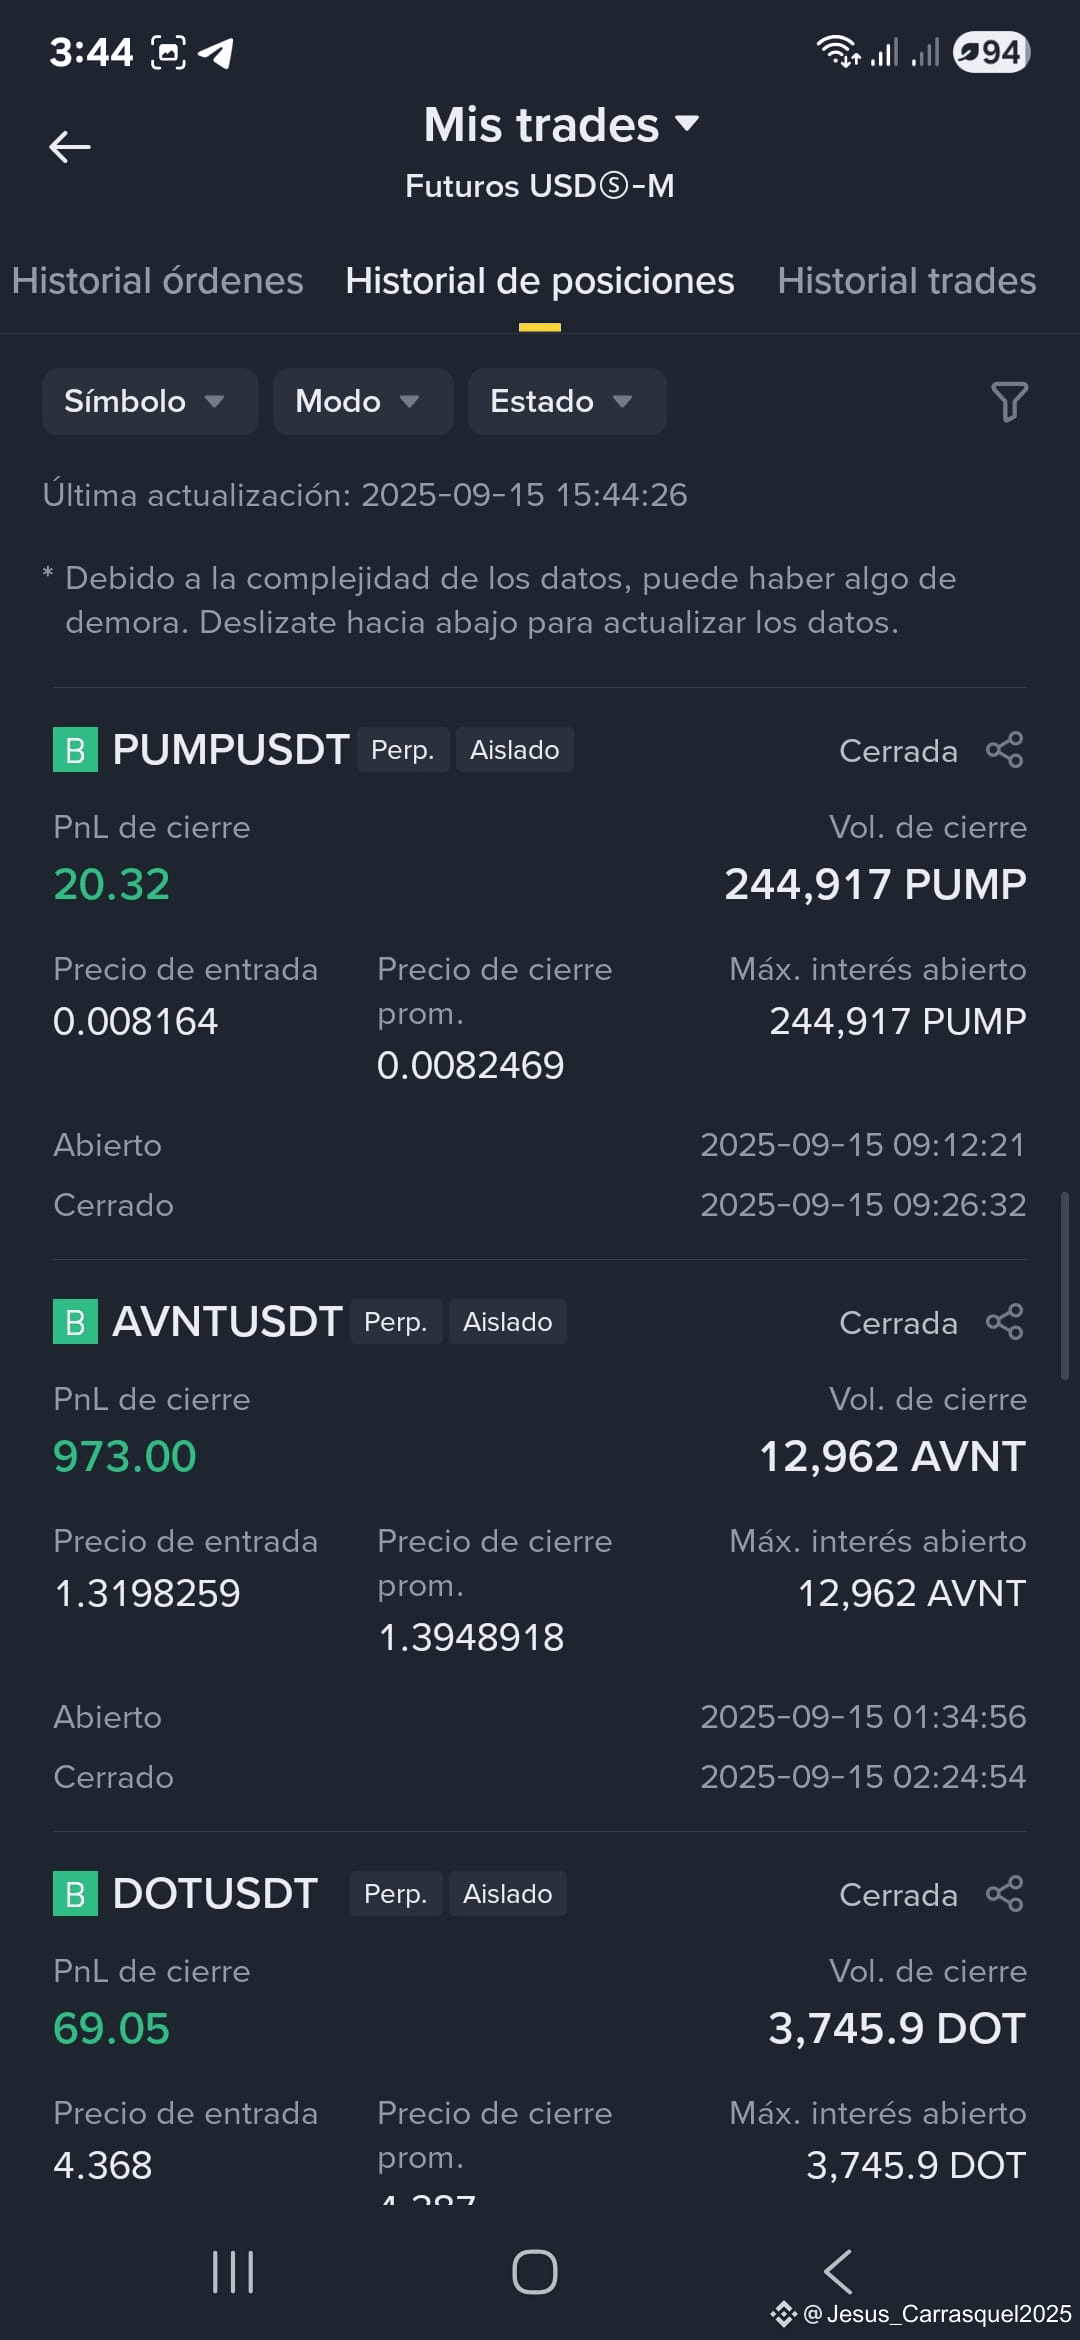The width and height of the screenshot is (1080, 2340).
Task: Select Historial de posiciones tab
Action: point(540,281)
